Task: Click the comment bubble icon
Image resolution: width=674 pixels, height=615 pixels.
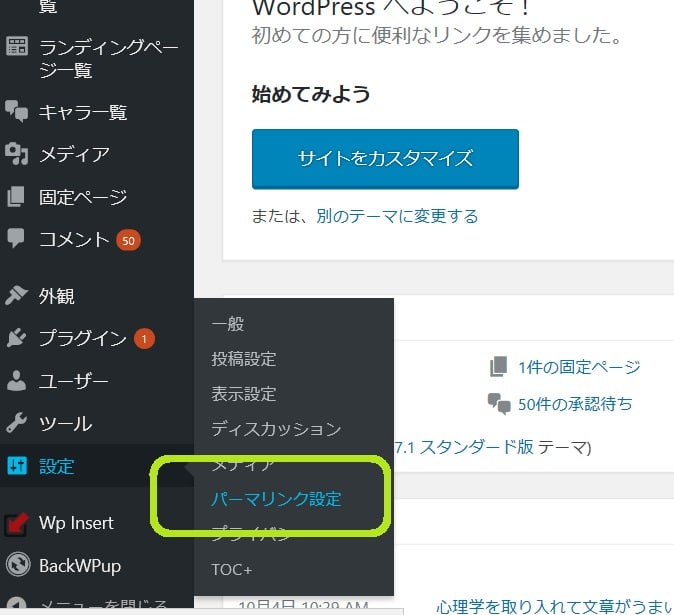Action: pyautogui.click(x=16, y=238)
